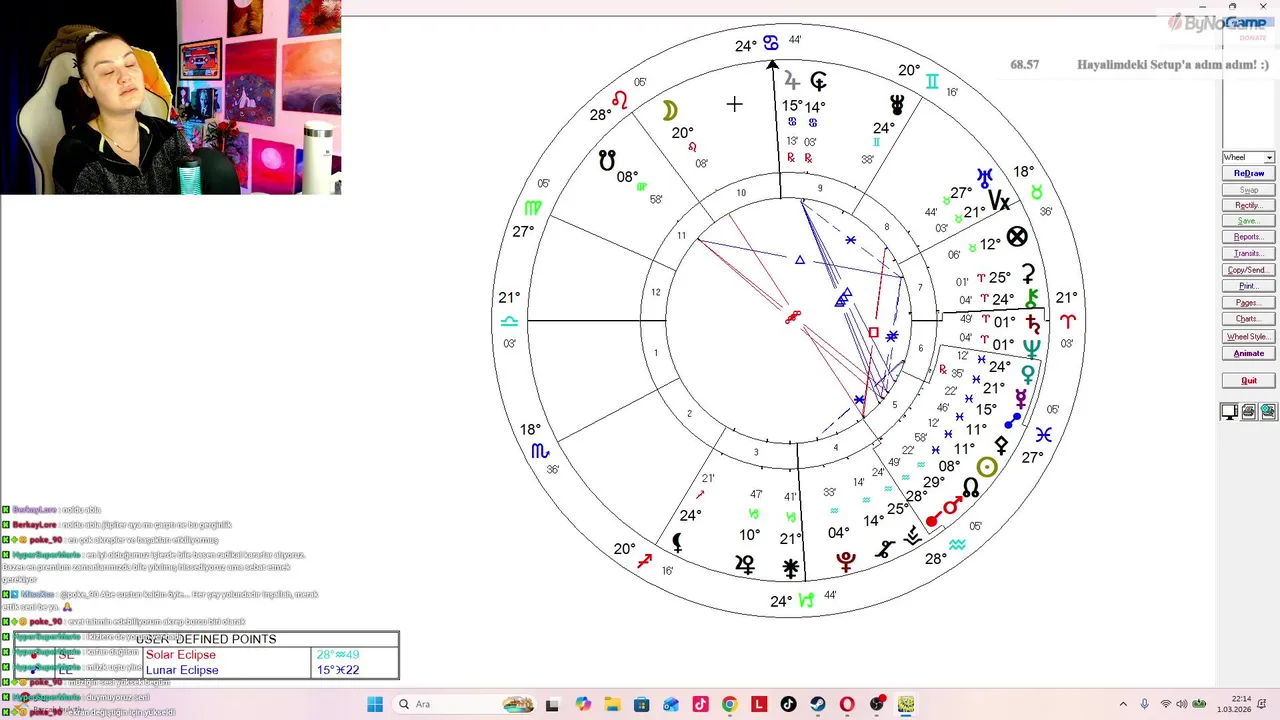The image size is (1280, 720).
Task: Click Solar Eclipse in user-defined points
Action: click(181, 655)
